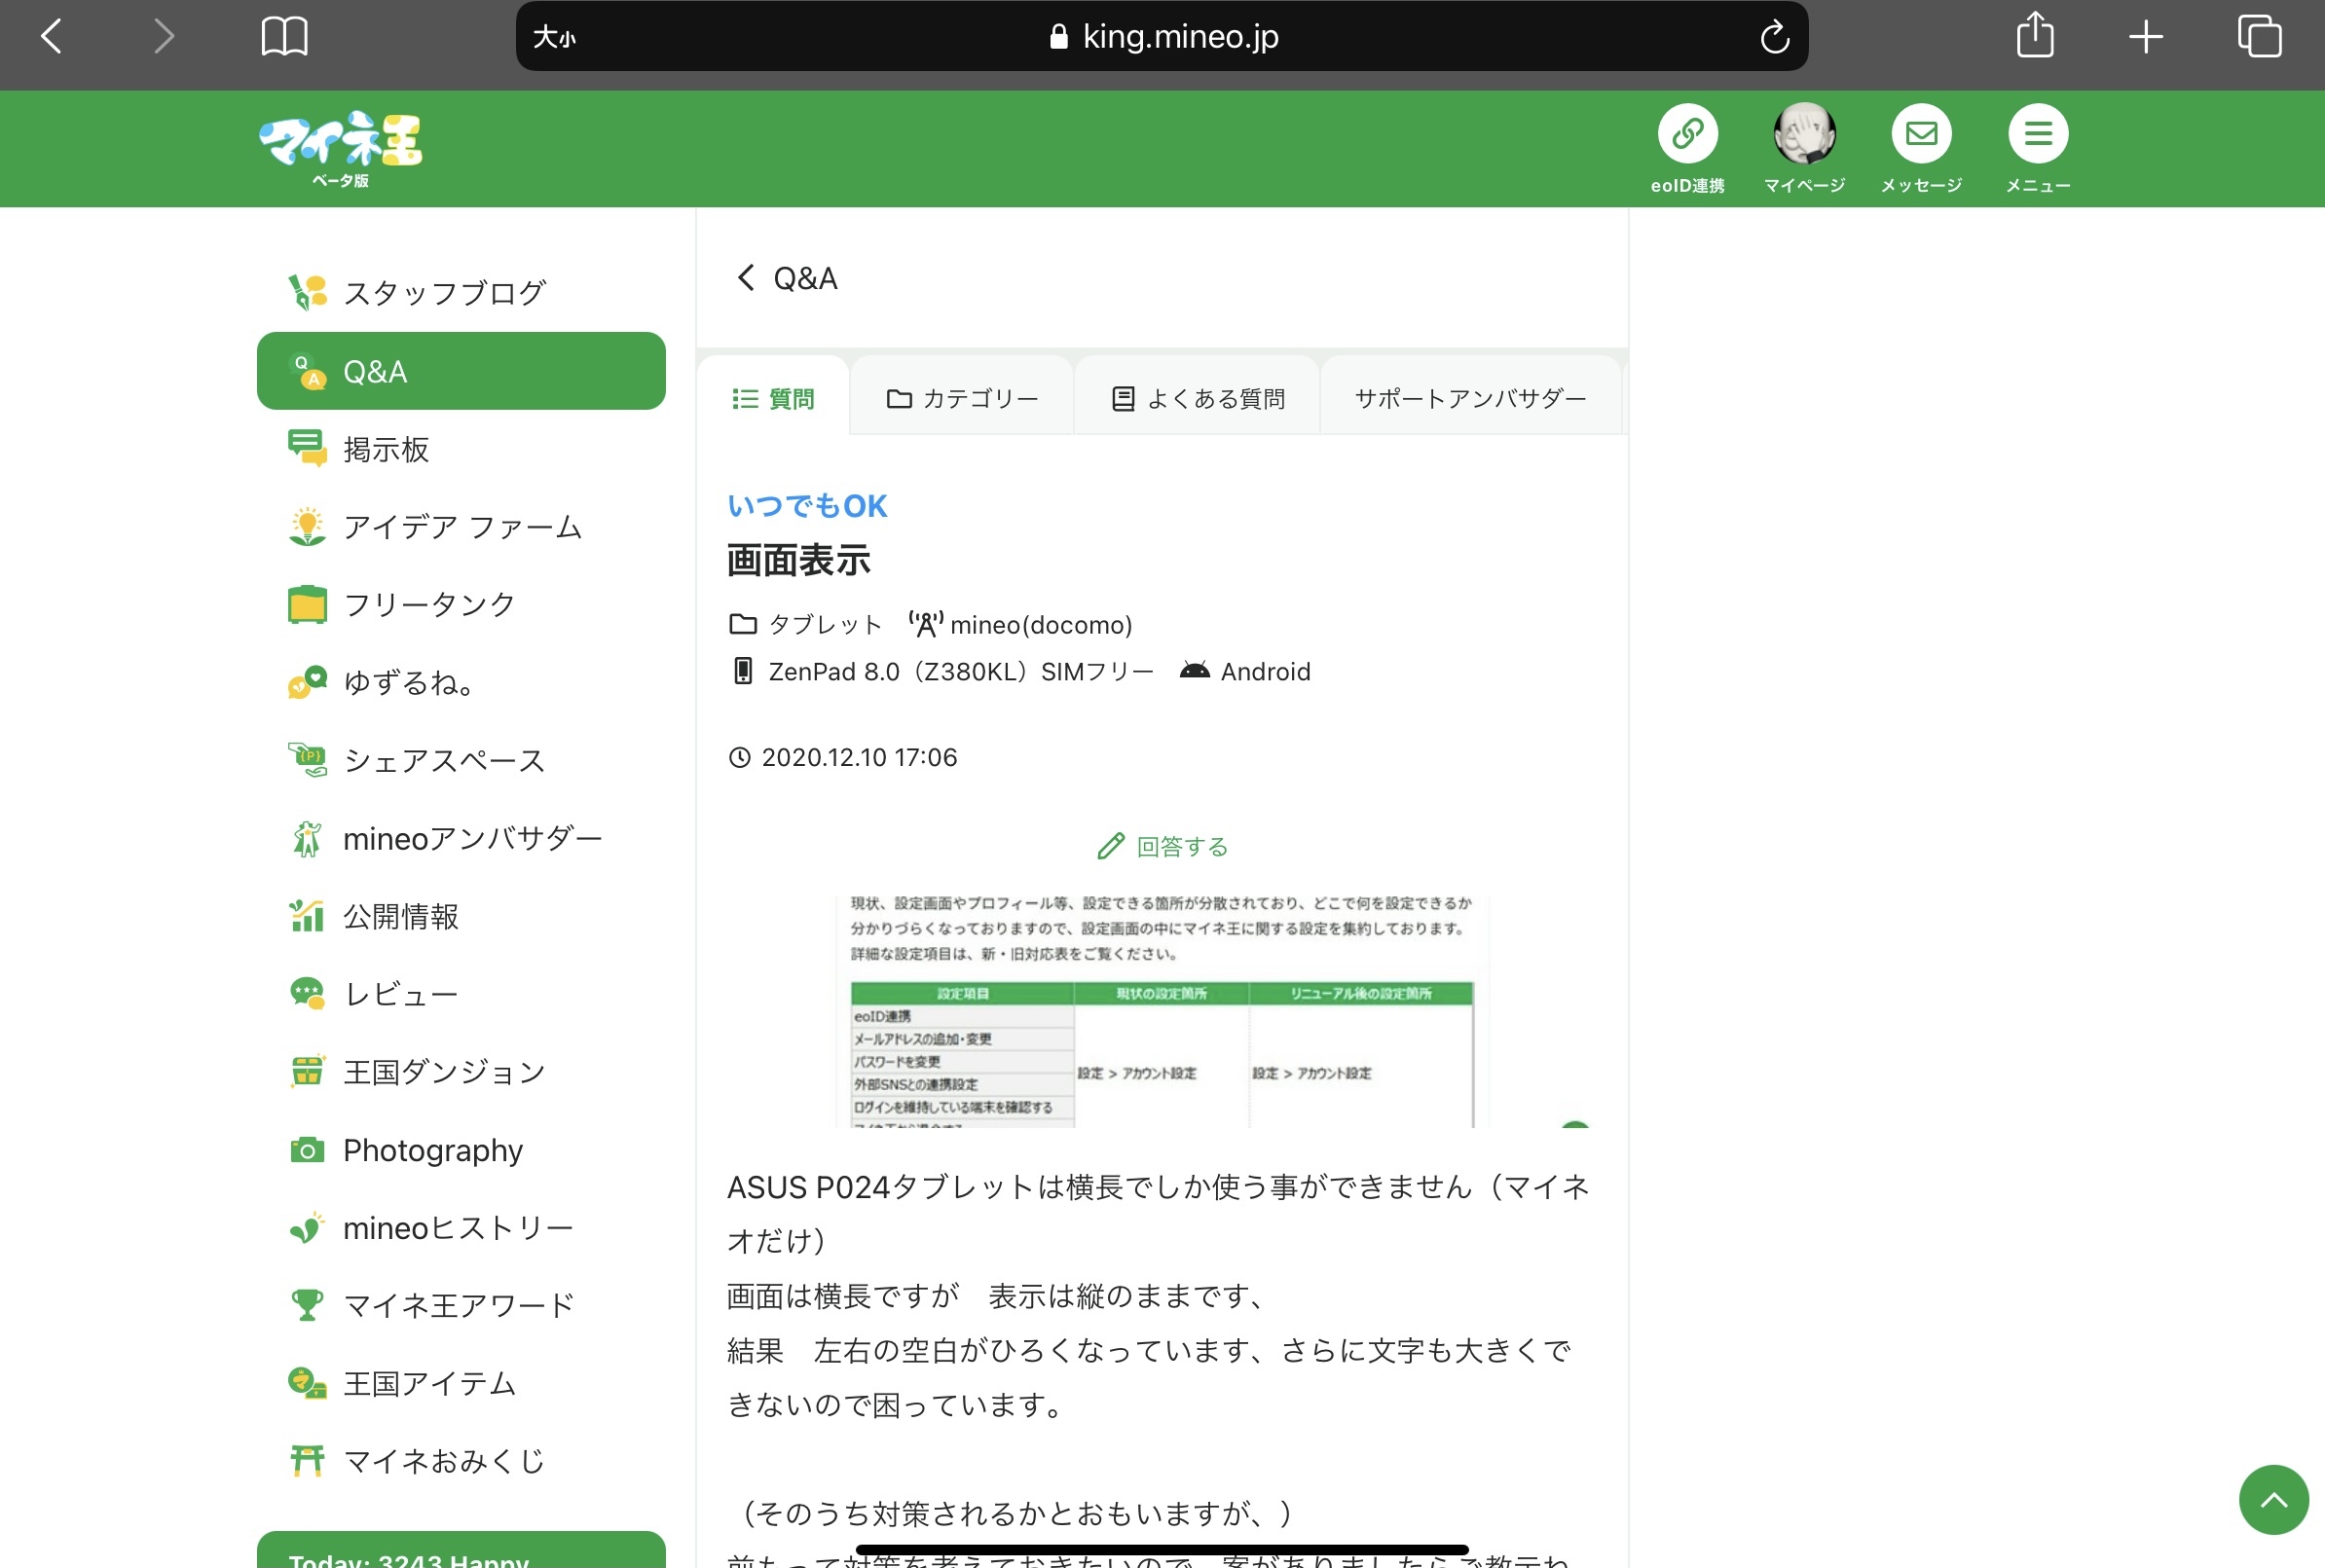Open the メニュー hamburger icon
The width and height of the screenshot is (2325, 1568).
point(2038,134)
